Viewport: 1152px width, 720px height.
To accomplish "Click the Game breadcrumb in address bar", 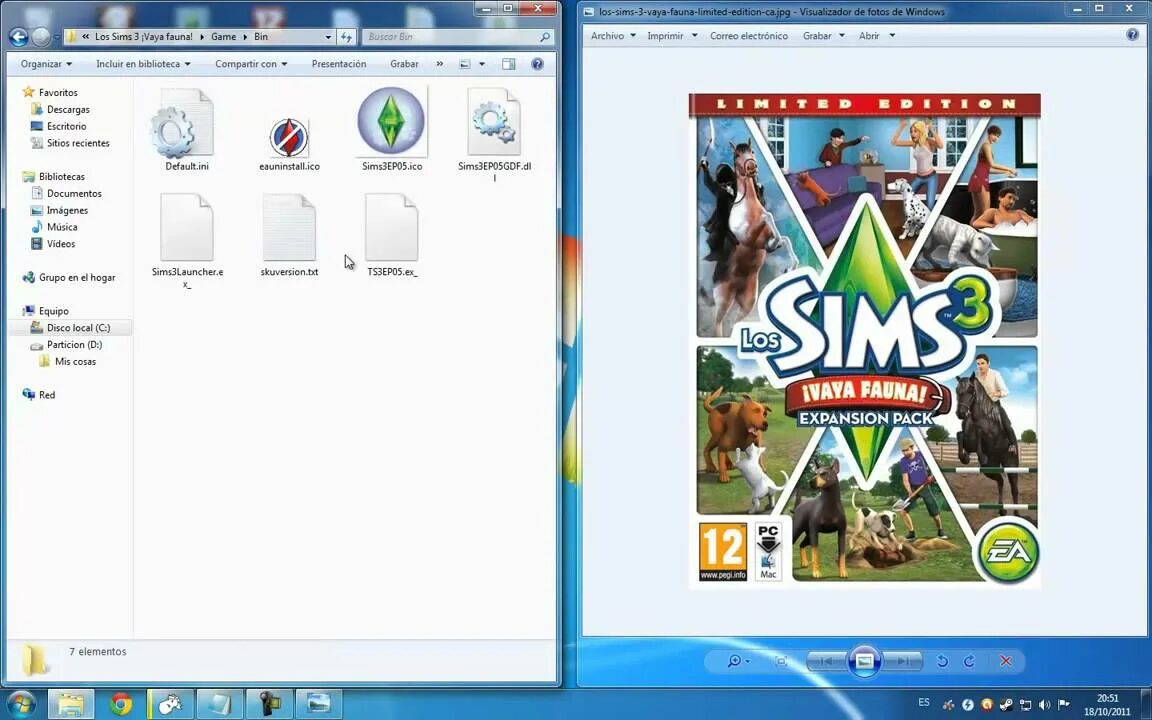I will [x=223, y=37].
